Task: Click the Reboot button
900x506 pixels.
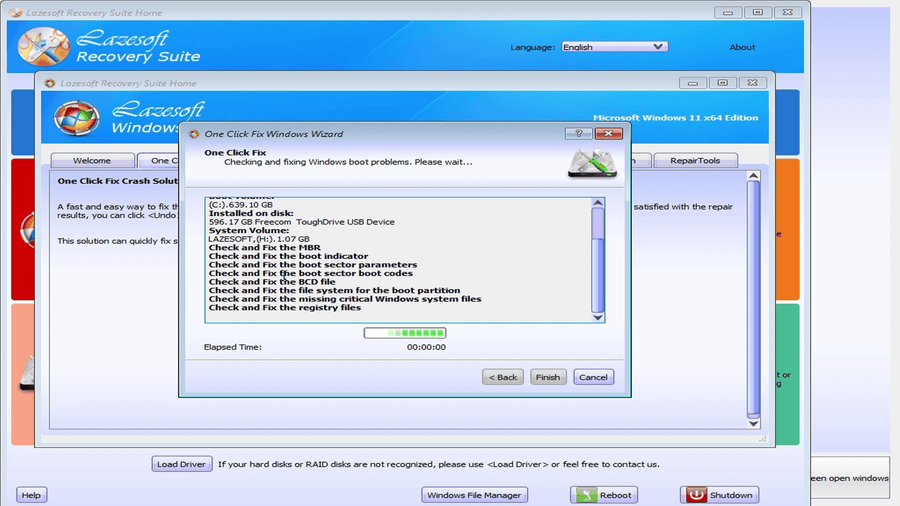Action: coord(604,495)
